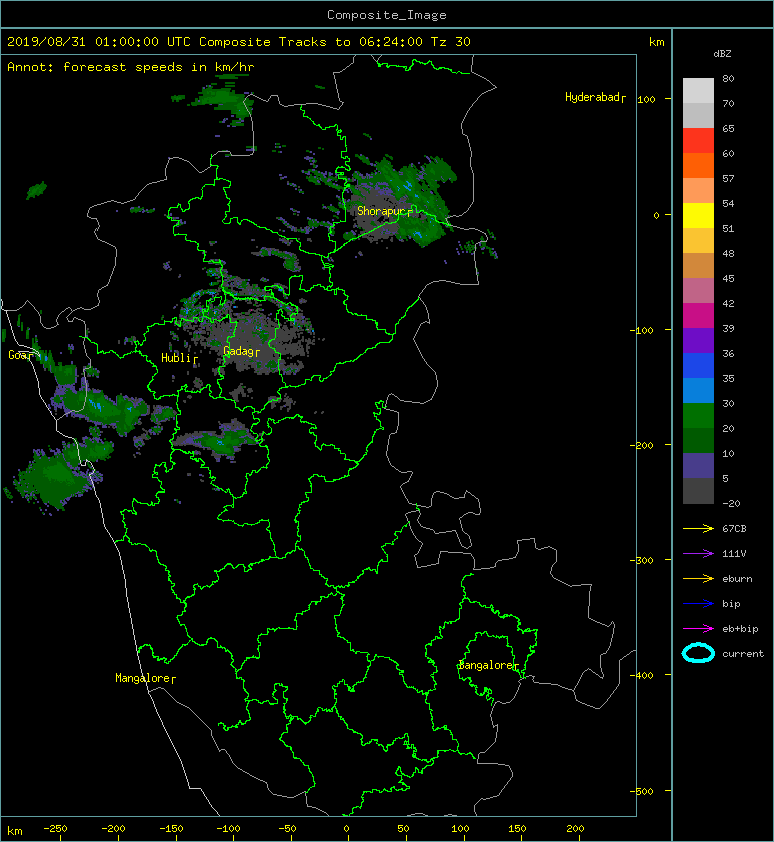774x842 pixels.
Task: Pick the red 65 dBZ swatch
Action: point(698,140)
